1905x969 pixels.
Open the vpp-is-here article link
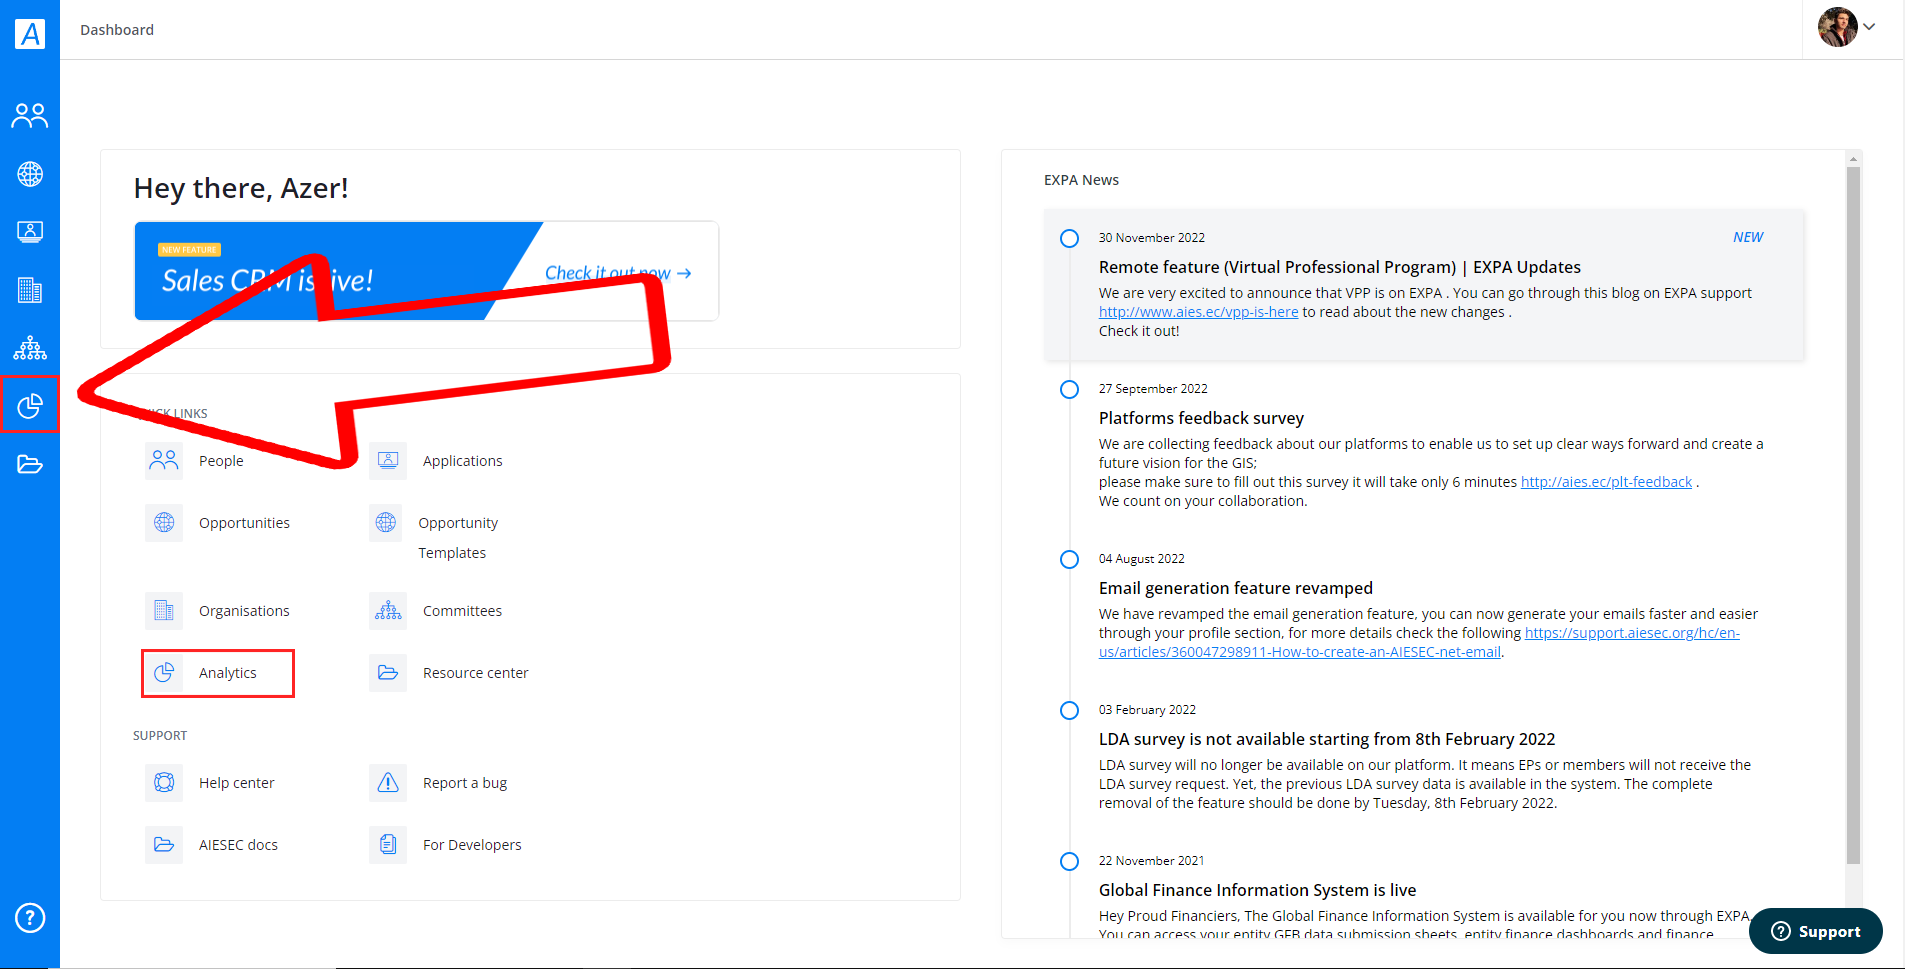click(1198, 312)
